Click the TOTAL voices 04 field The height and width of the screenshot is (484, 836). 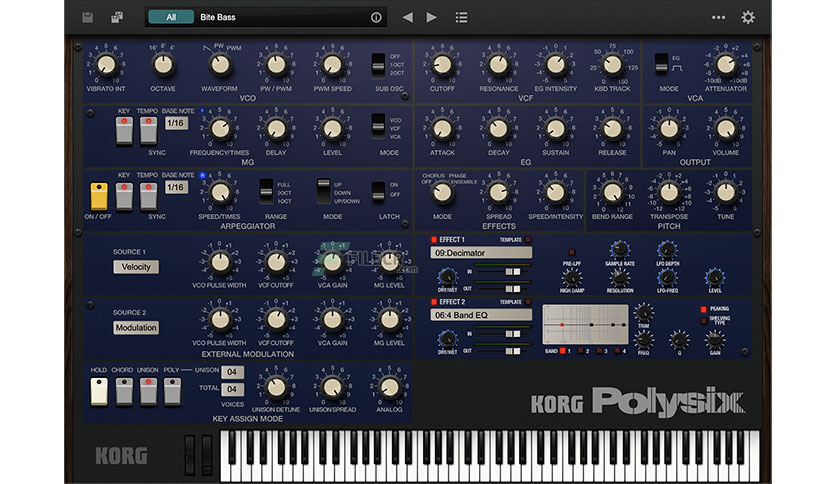tap(232, 390)
